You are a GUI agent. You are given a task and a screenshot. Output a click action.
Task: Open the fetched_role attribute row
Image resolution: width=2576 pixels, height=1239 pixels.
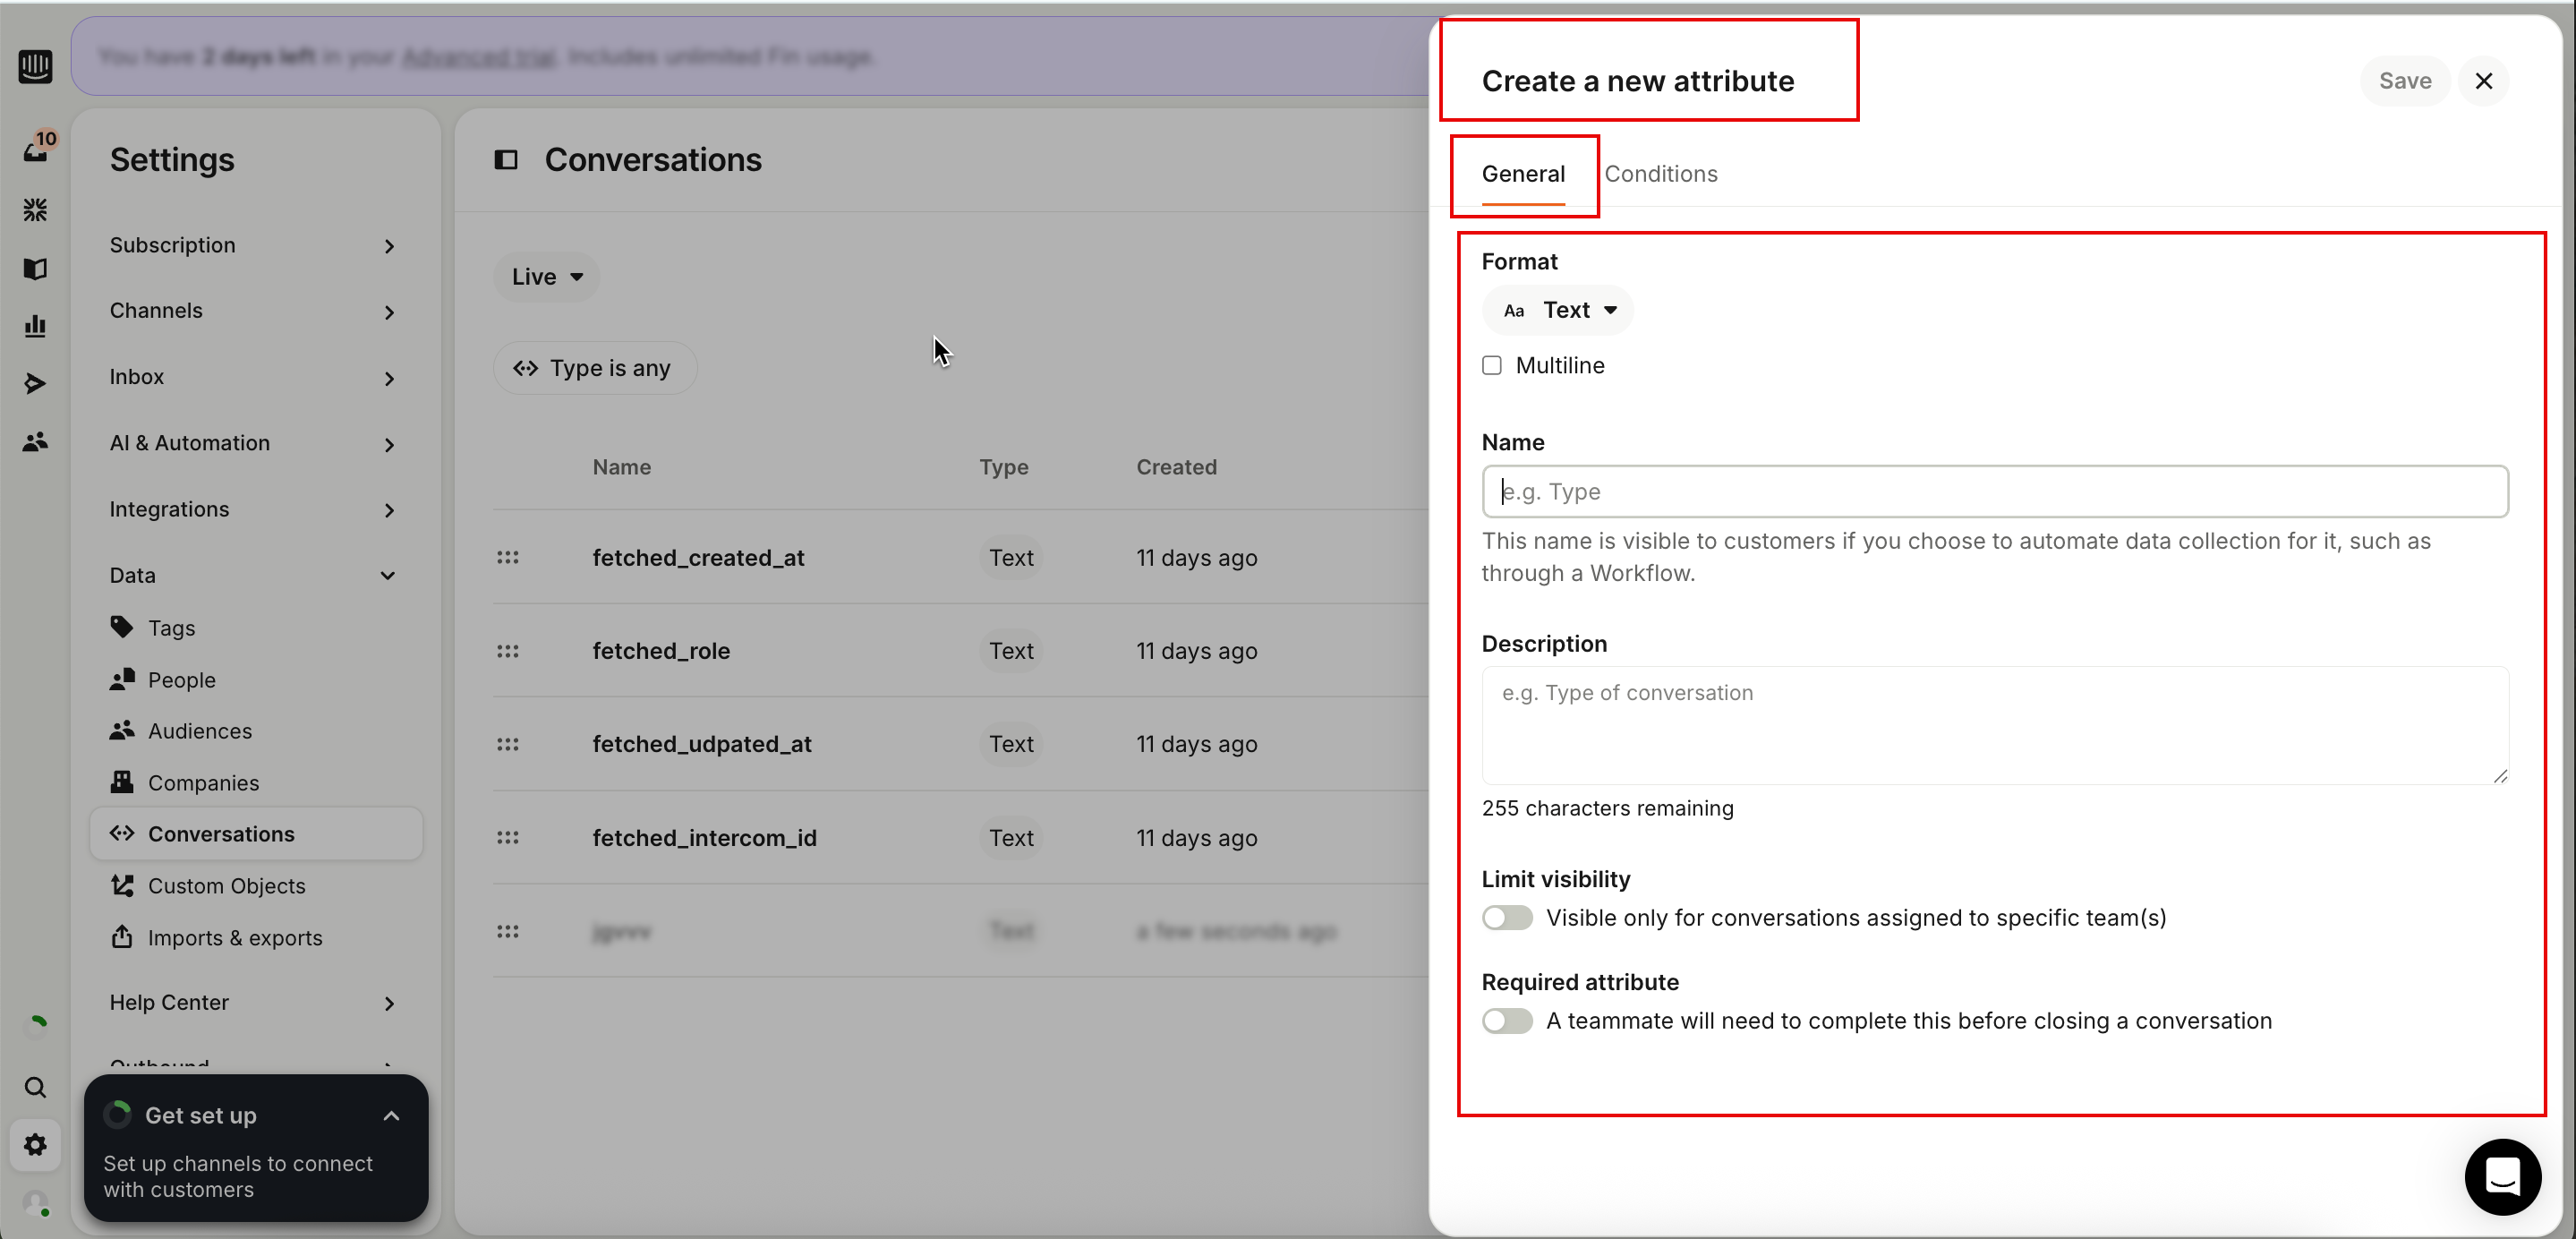pos(960,651)
